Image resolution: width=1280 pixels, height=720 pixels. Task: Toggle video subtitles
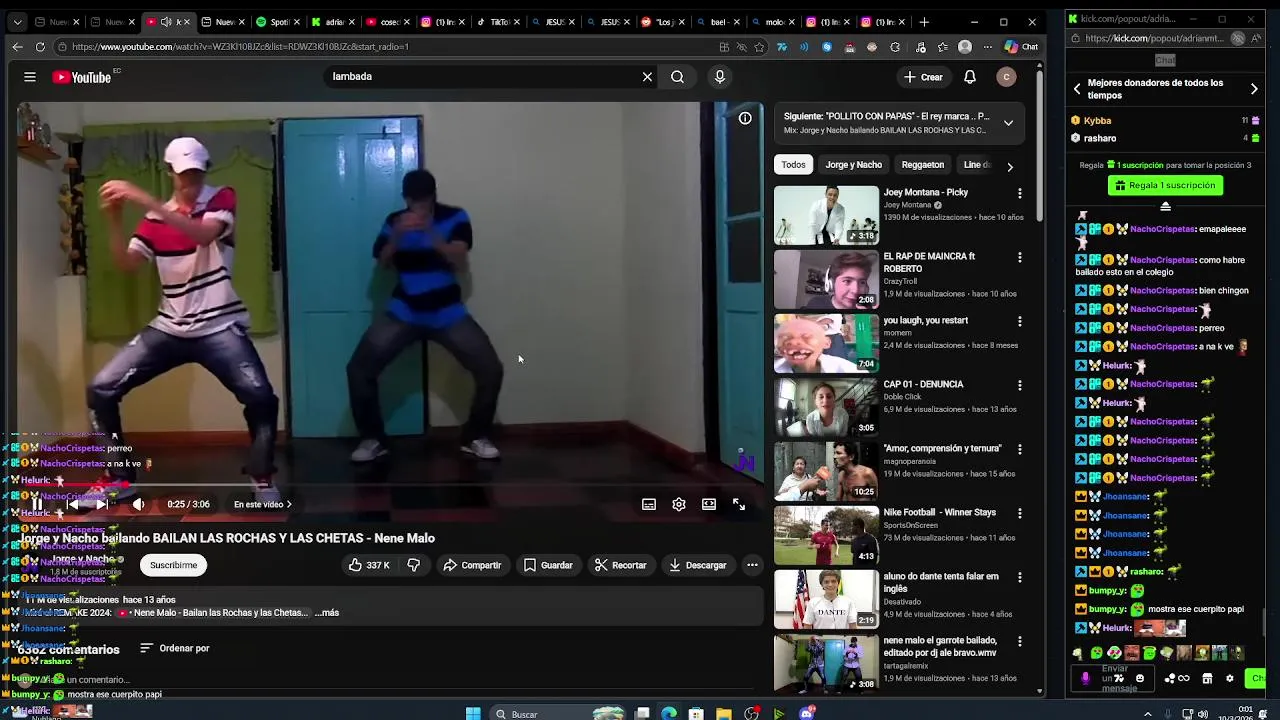click(649, 504)
